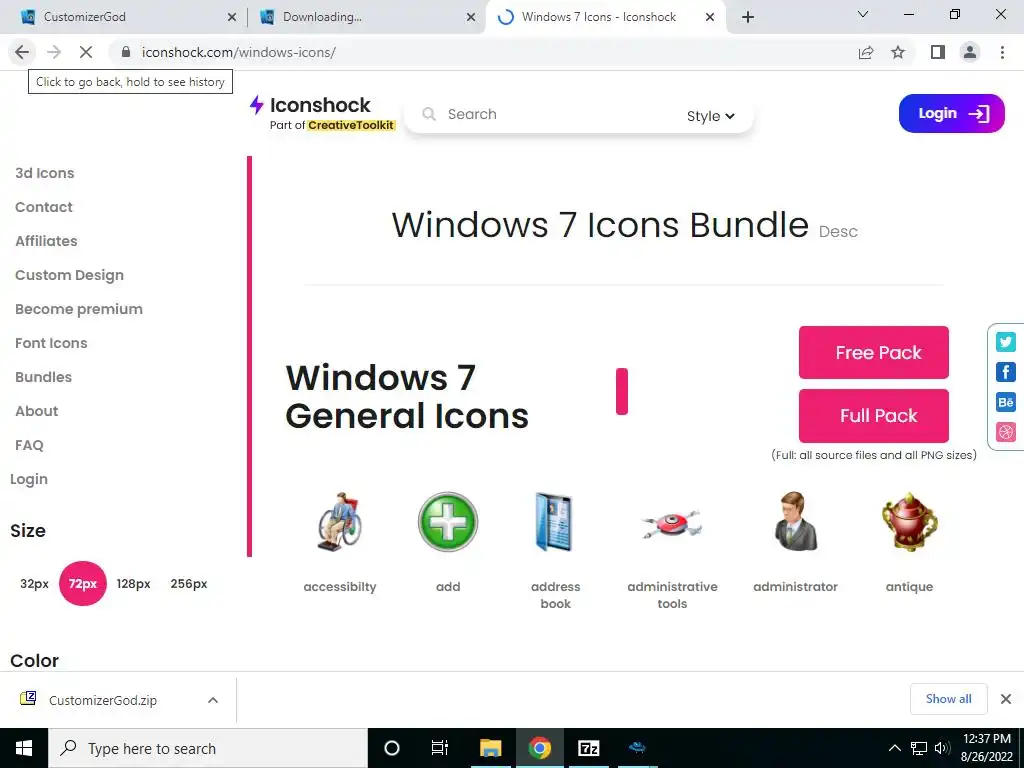Toggle the Chrome side panel icon
The width and height of the screenshot is (1024, 768).
[x=938, y=52]
